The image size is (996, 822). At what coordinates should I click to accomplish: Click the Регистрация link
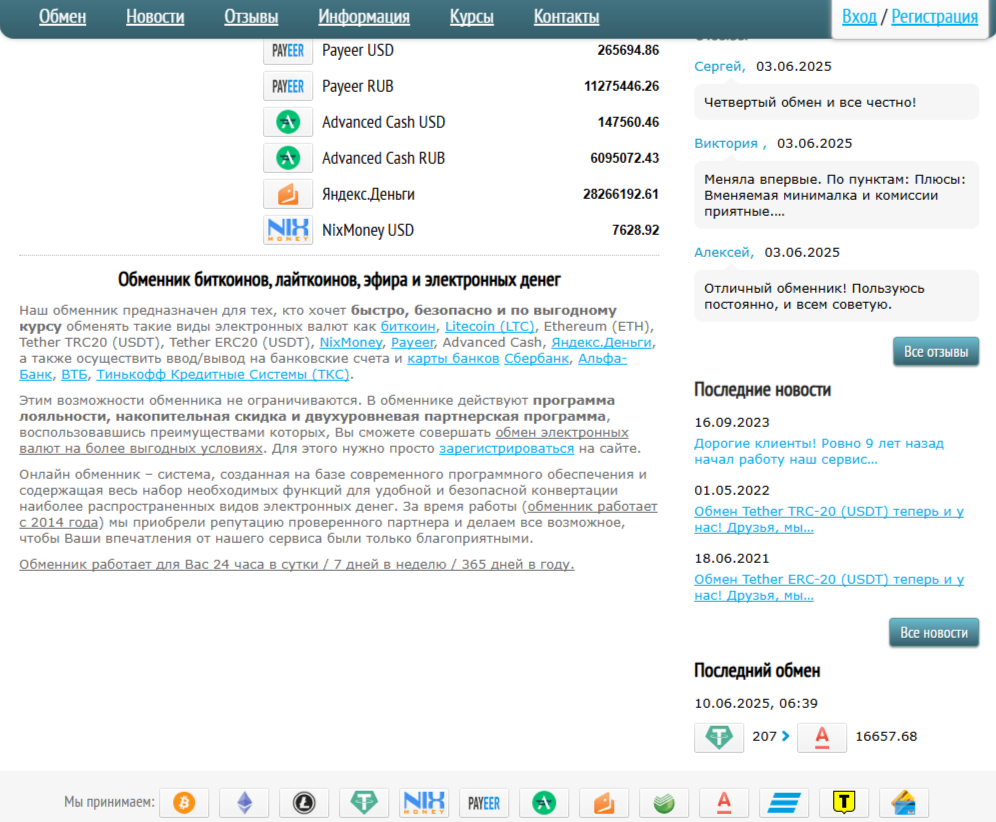click(x=934, y=17)
